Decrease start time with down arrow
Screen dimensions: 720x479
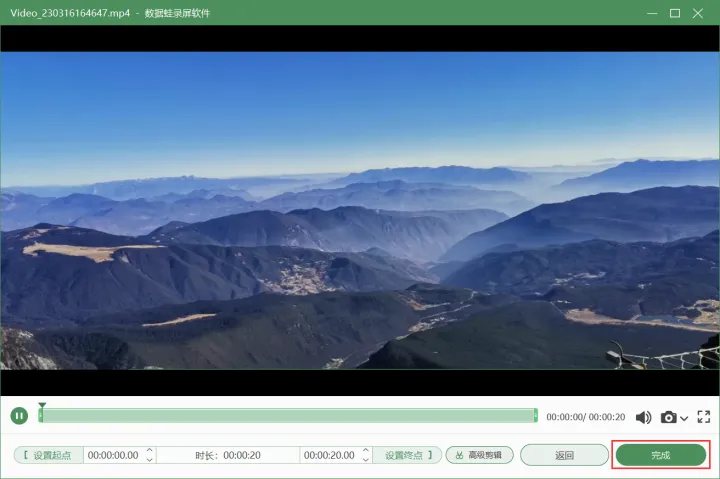coord(150,459)
